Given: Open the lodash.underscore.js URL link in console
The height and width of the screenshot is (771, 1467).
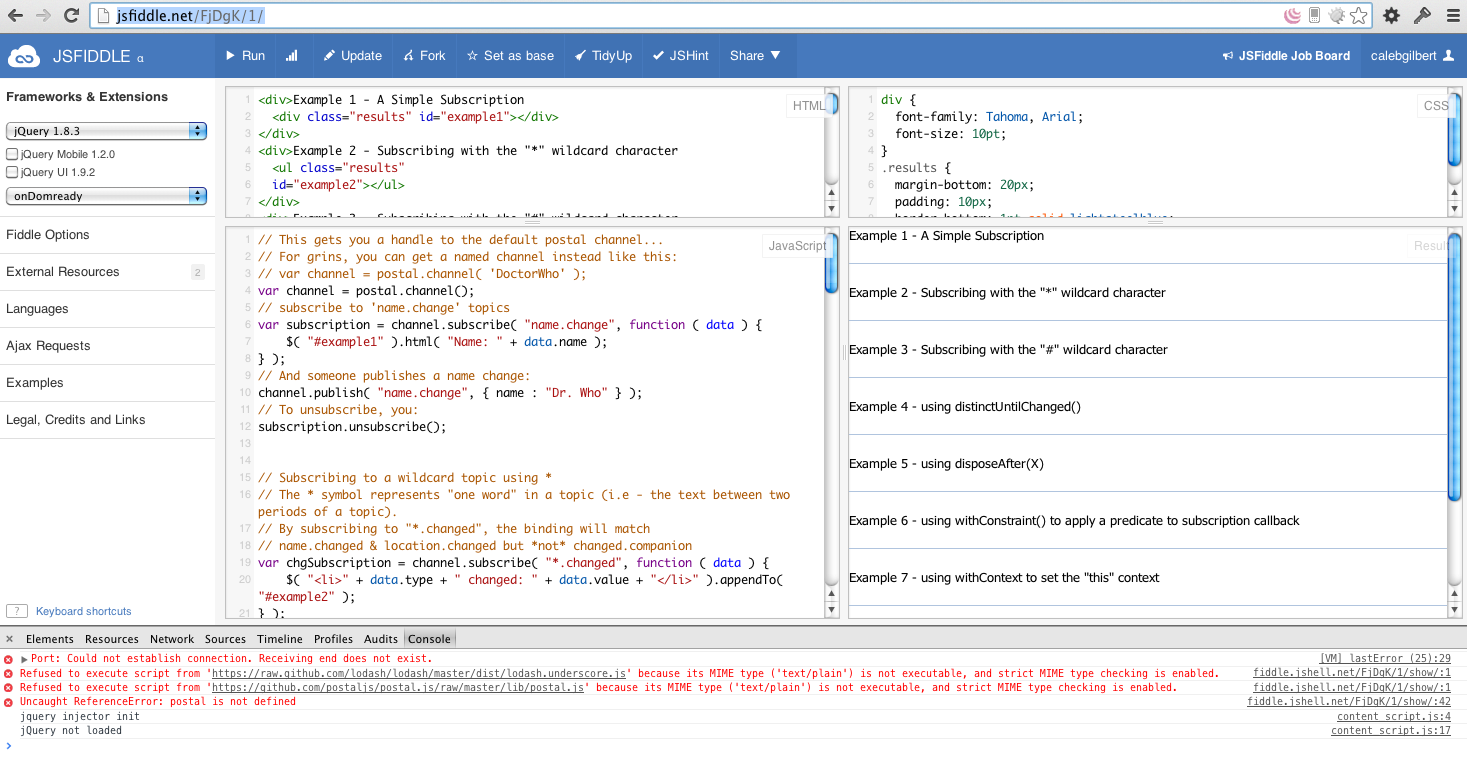Looking at the screenshot, I should tap(417, 674).
